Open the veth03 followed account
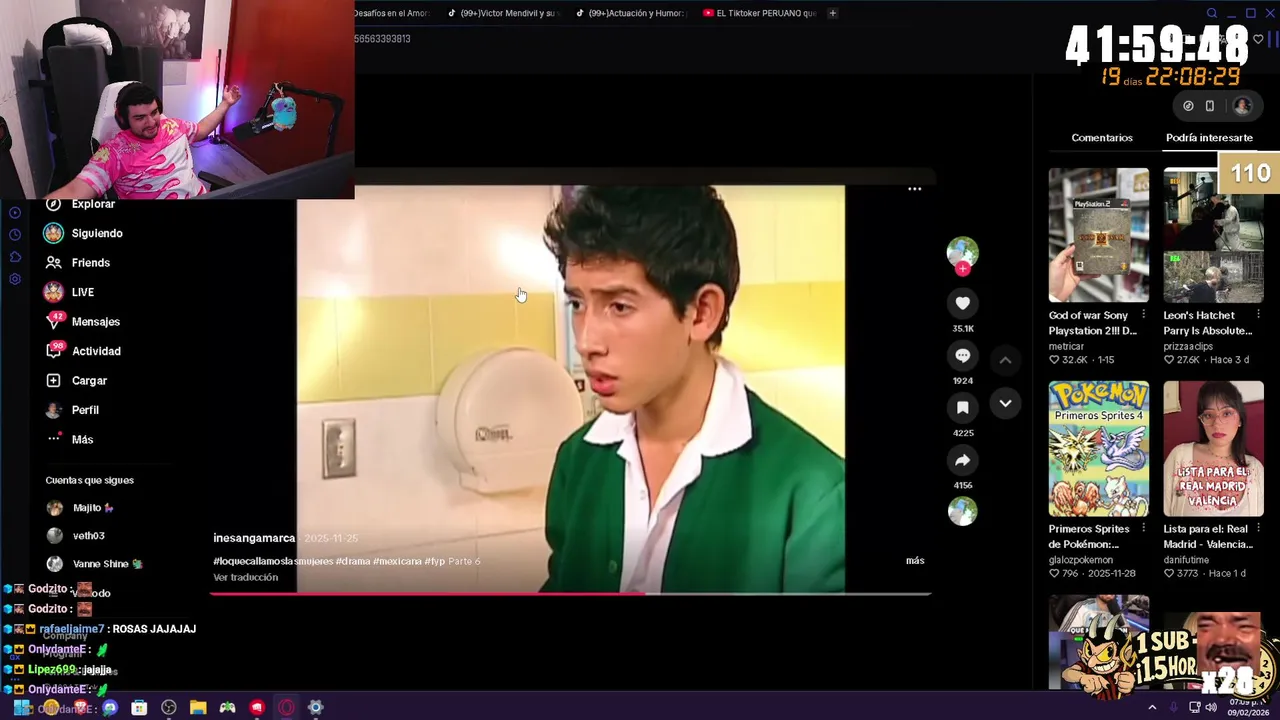1280x720 pixels. pyautogui.click(x=75, y=536)
